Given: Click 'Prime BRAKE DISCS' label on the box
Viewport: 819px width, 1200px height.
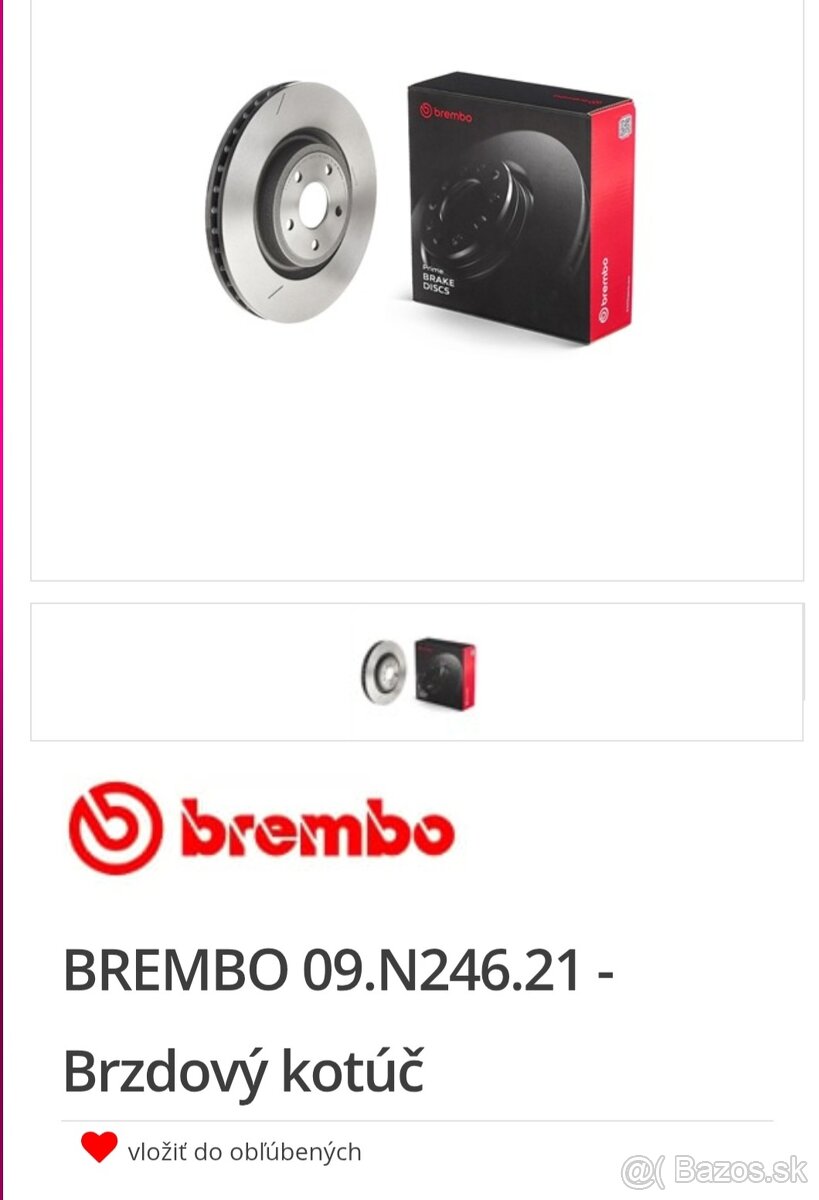Looking at the screenshot, I should pyautogui.click(x=438, y=281).
